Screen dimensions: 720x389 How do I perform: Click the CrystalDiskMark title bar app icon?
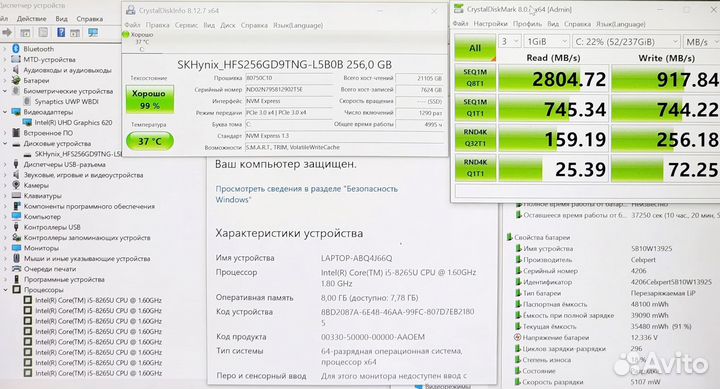(x=458, y=9)
